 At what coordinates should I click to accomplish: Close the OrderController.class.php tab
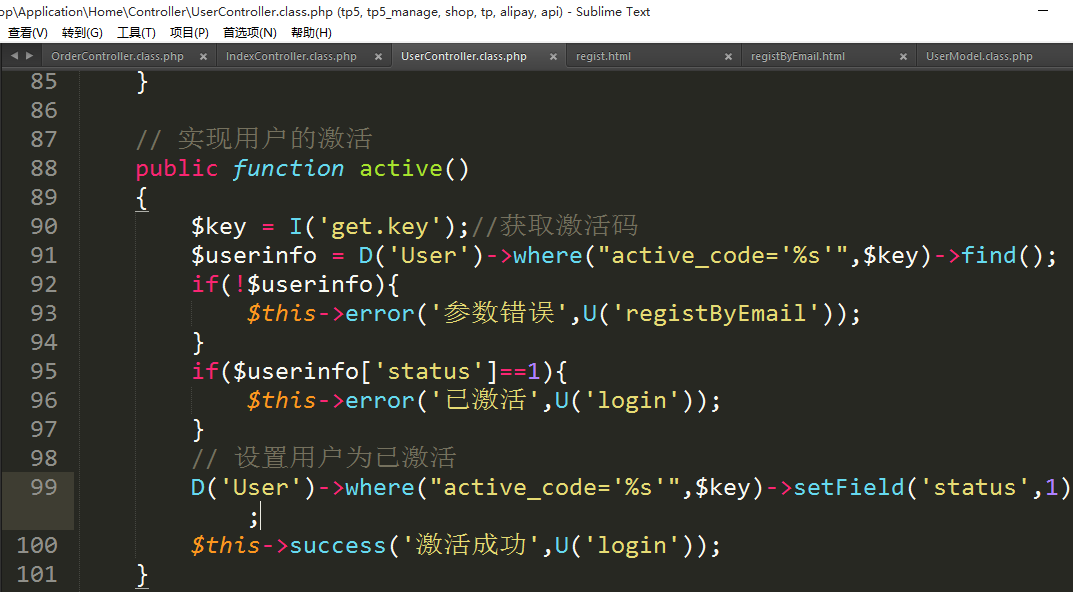click(x=203, y=57)
